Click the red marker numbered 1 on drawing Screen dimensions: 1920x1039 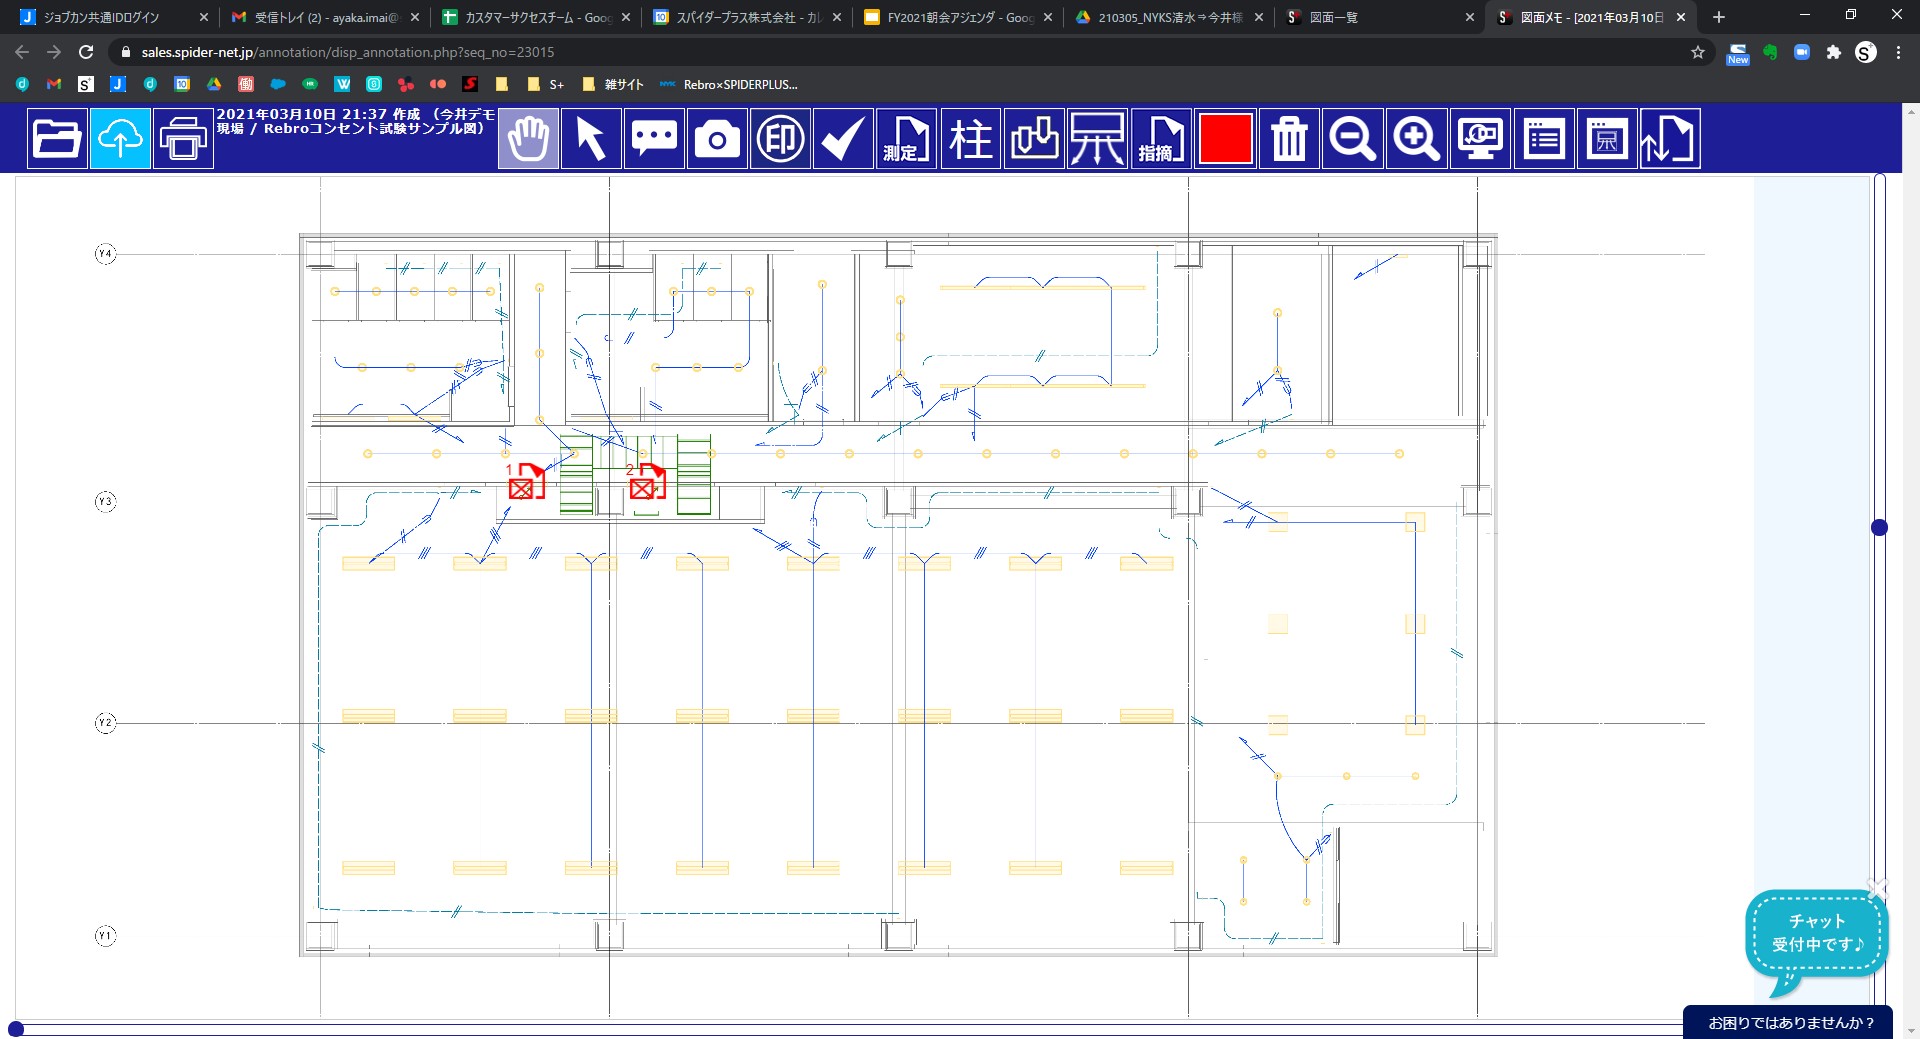pos(525,483)
